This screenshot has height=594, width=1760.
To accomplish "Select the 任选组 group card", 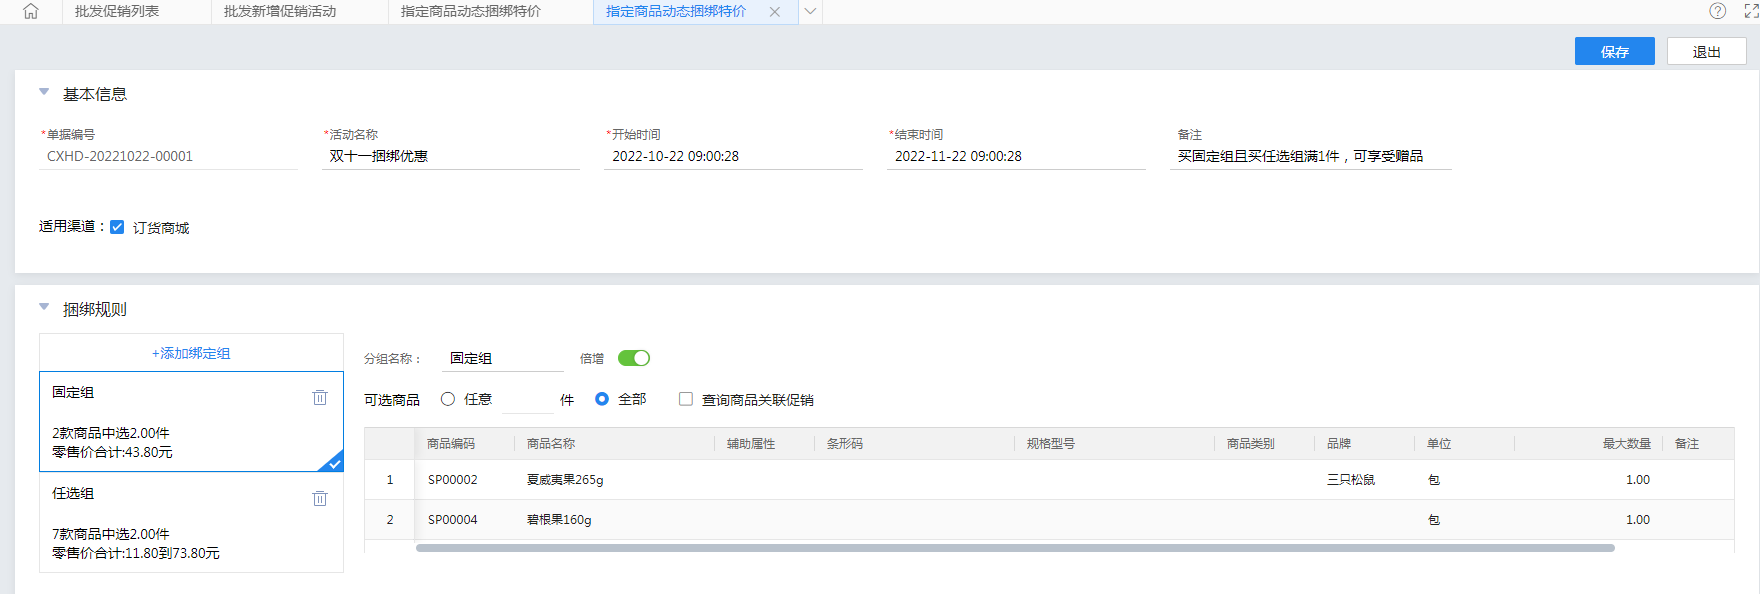I will point(191,522).
